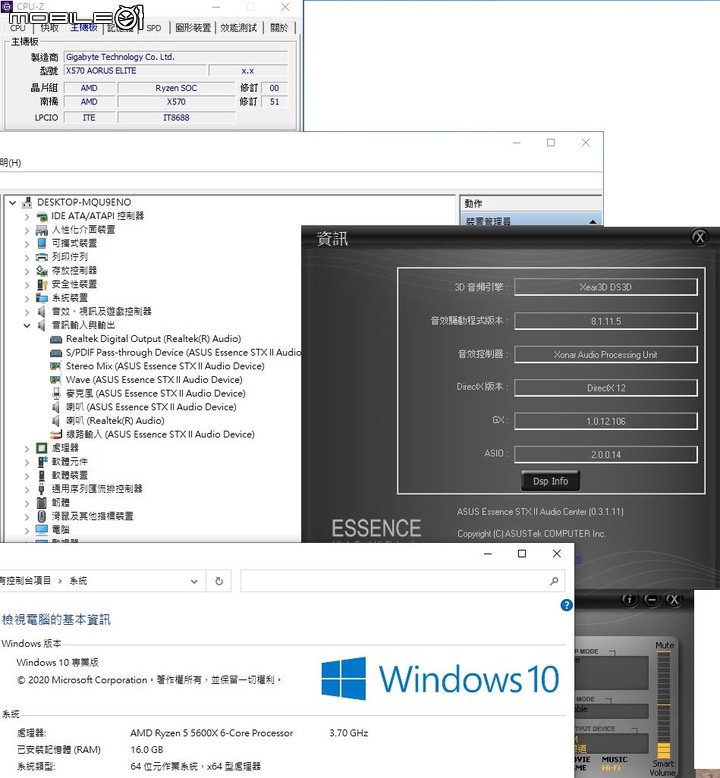Image resolution: width=720 pixels, height=778 pixels.
Task: Click the Dsp Info button
Action: pos(550,481)
